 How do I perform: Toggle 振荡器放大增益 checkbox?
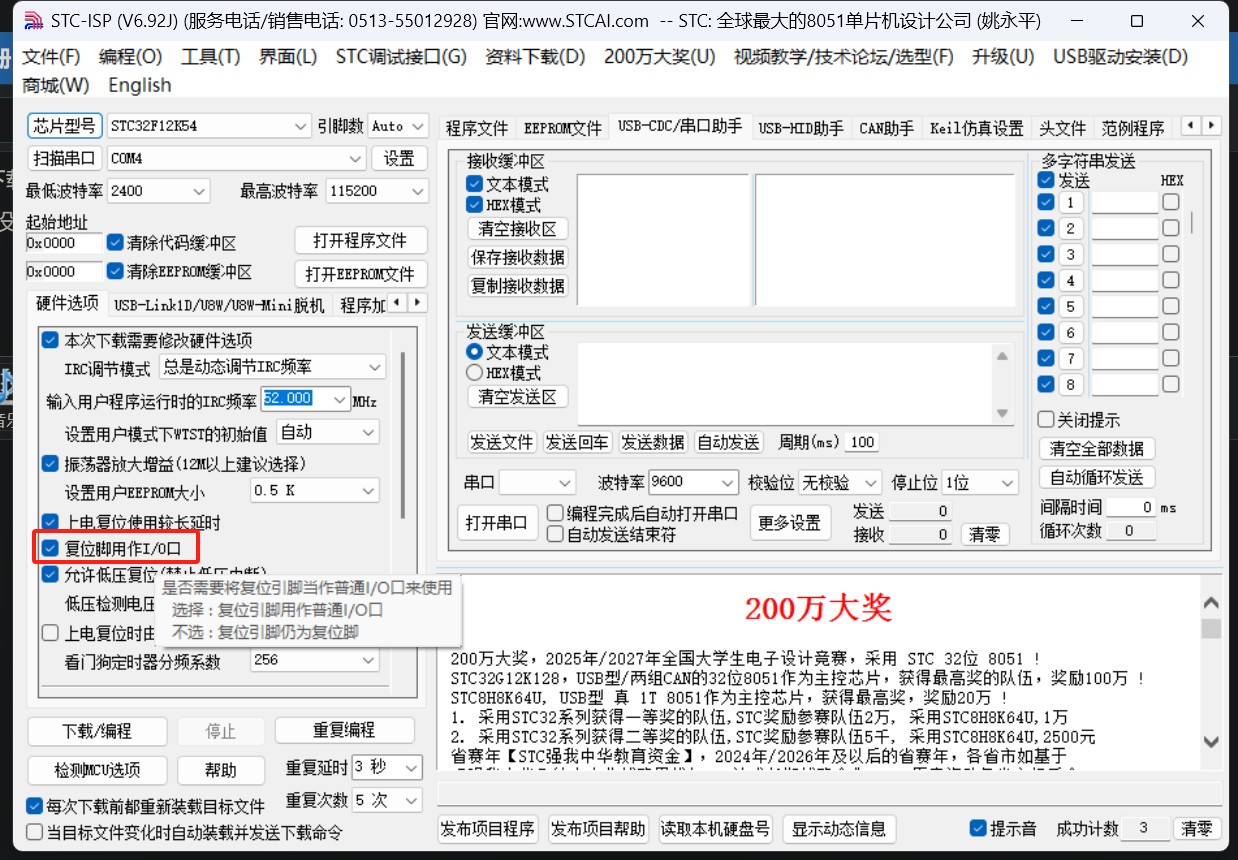[x=50, y=464]
